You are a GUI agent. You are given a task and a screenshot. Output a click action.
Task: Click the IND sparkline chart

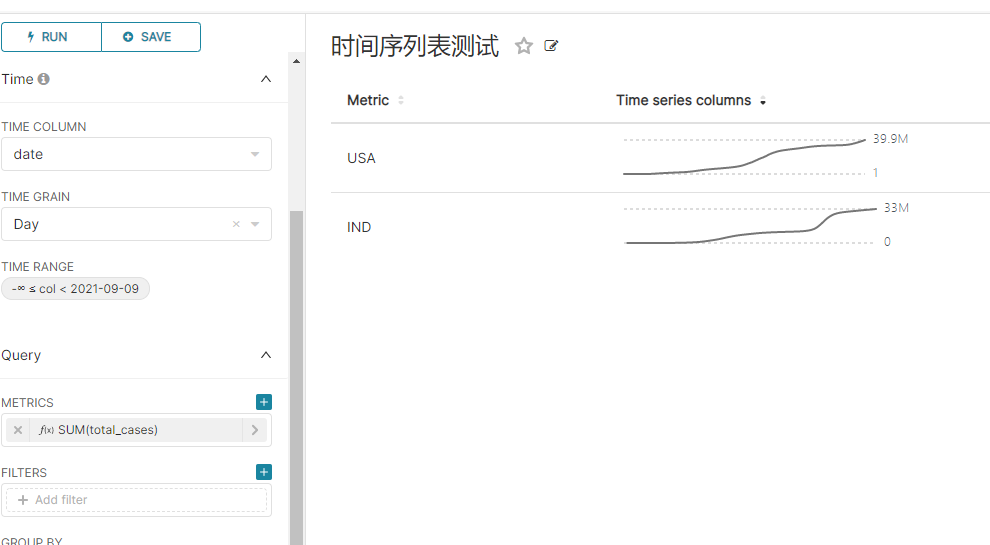pyautogui.click(x=751, y=225)
